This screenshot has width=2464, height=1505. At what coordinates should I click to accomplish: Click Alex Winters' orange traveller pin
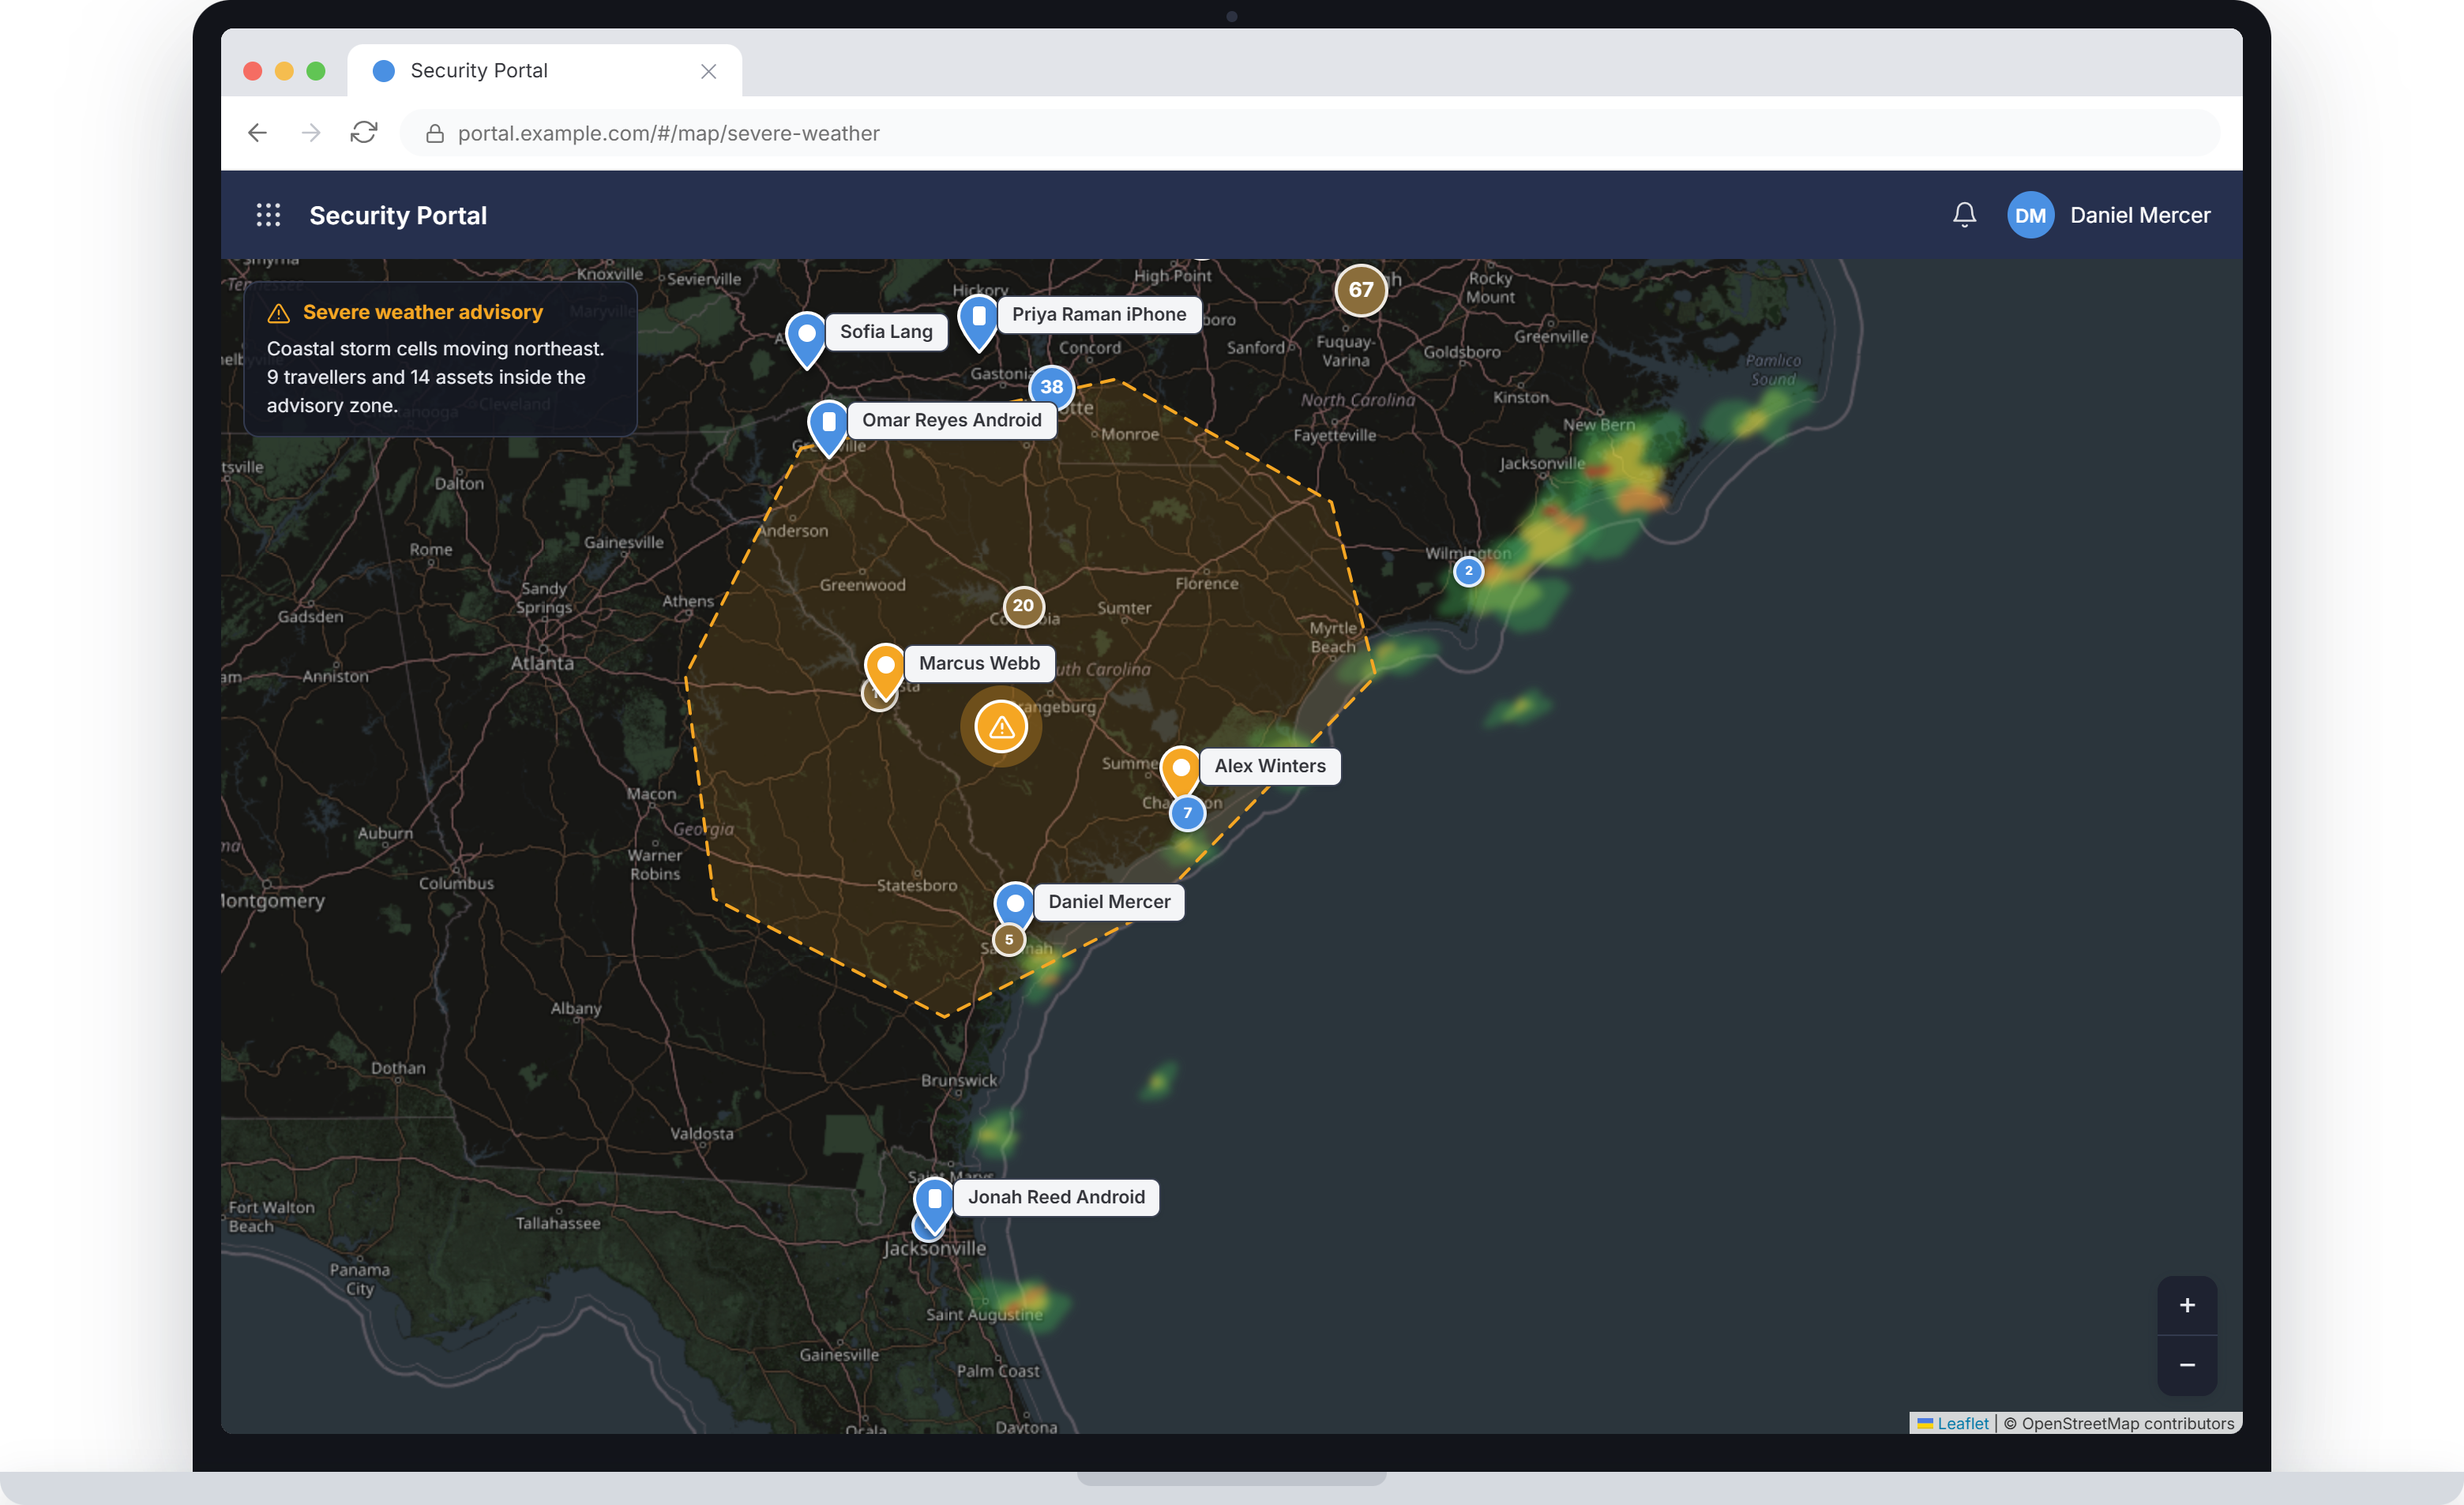click(x=1181, y=774)
